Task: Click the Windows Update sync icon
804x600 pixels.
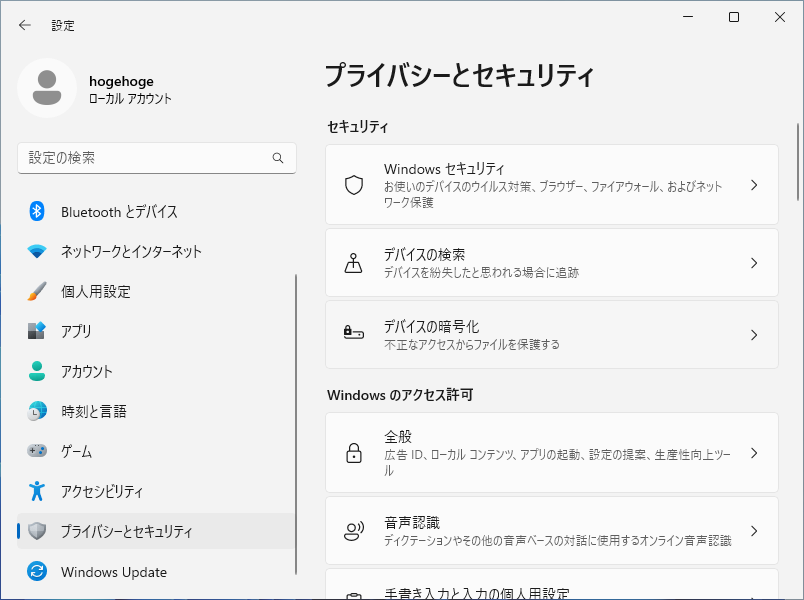Action: point(37,572)
